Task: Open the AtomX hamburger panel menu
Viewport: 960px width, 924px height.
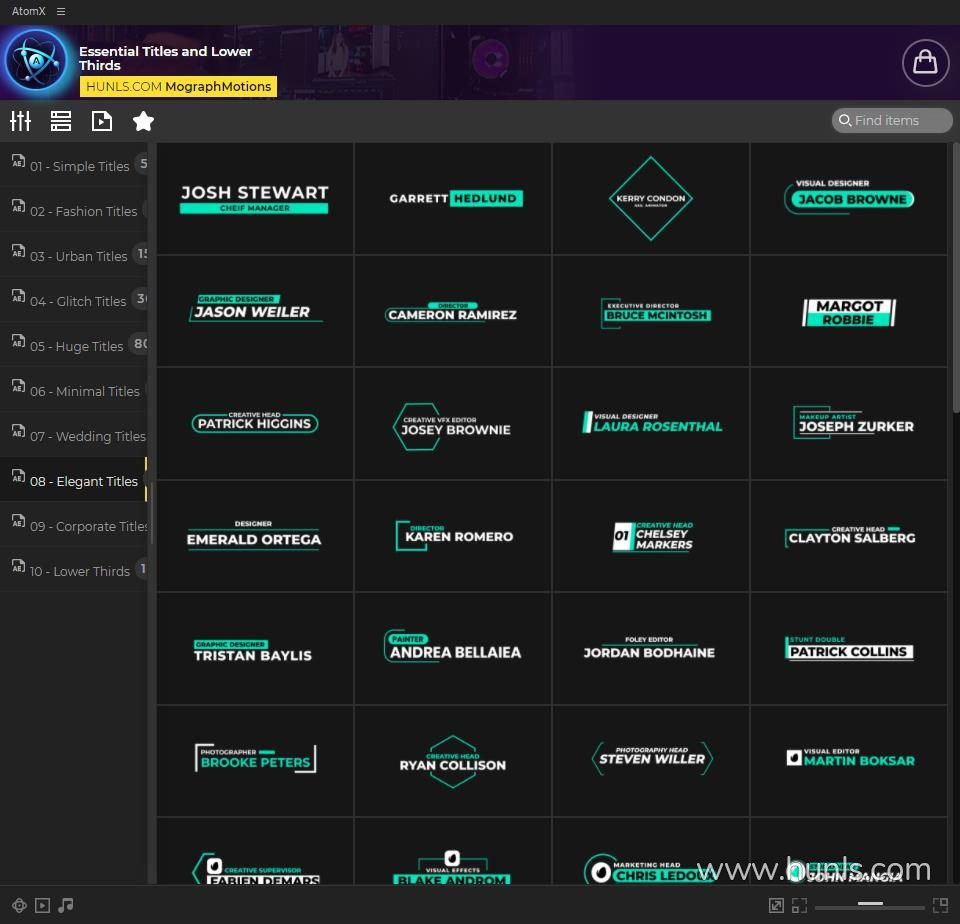Action: pyautogui.click(x=61, y=11)
